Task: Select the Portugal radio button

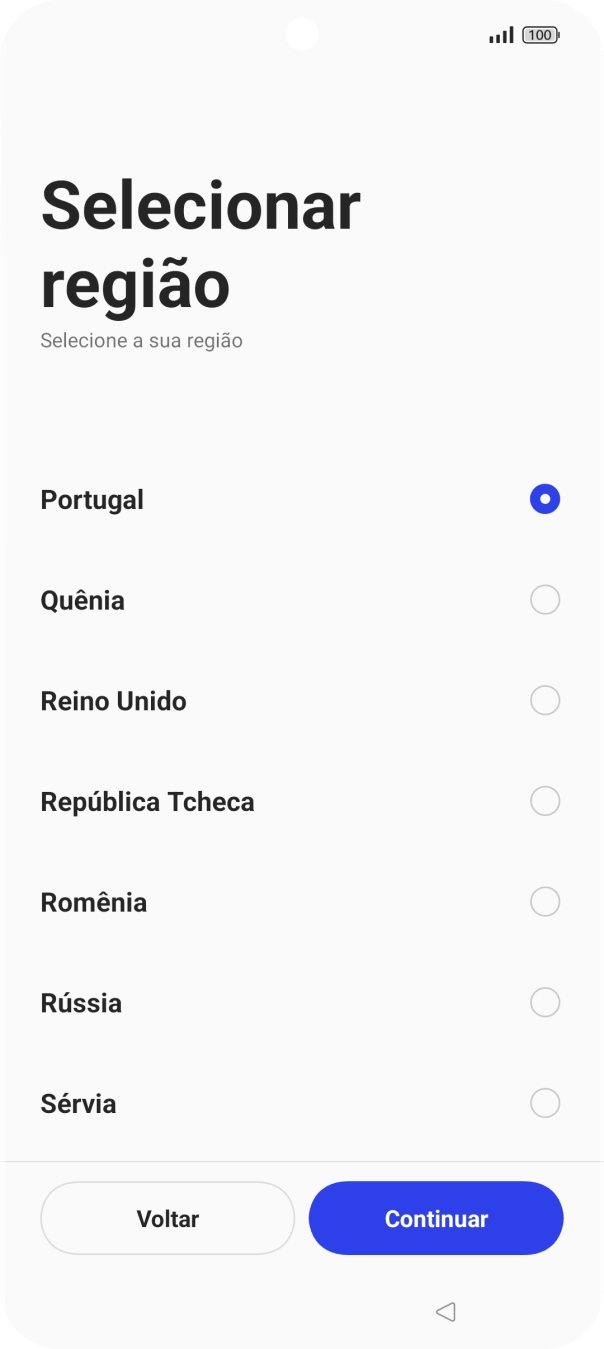Action: 544,498
